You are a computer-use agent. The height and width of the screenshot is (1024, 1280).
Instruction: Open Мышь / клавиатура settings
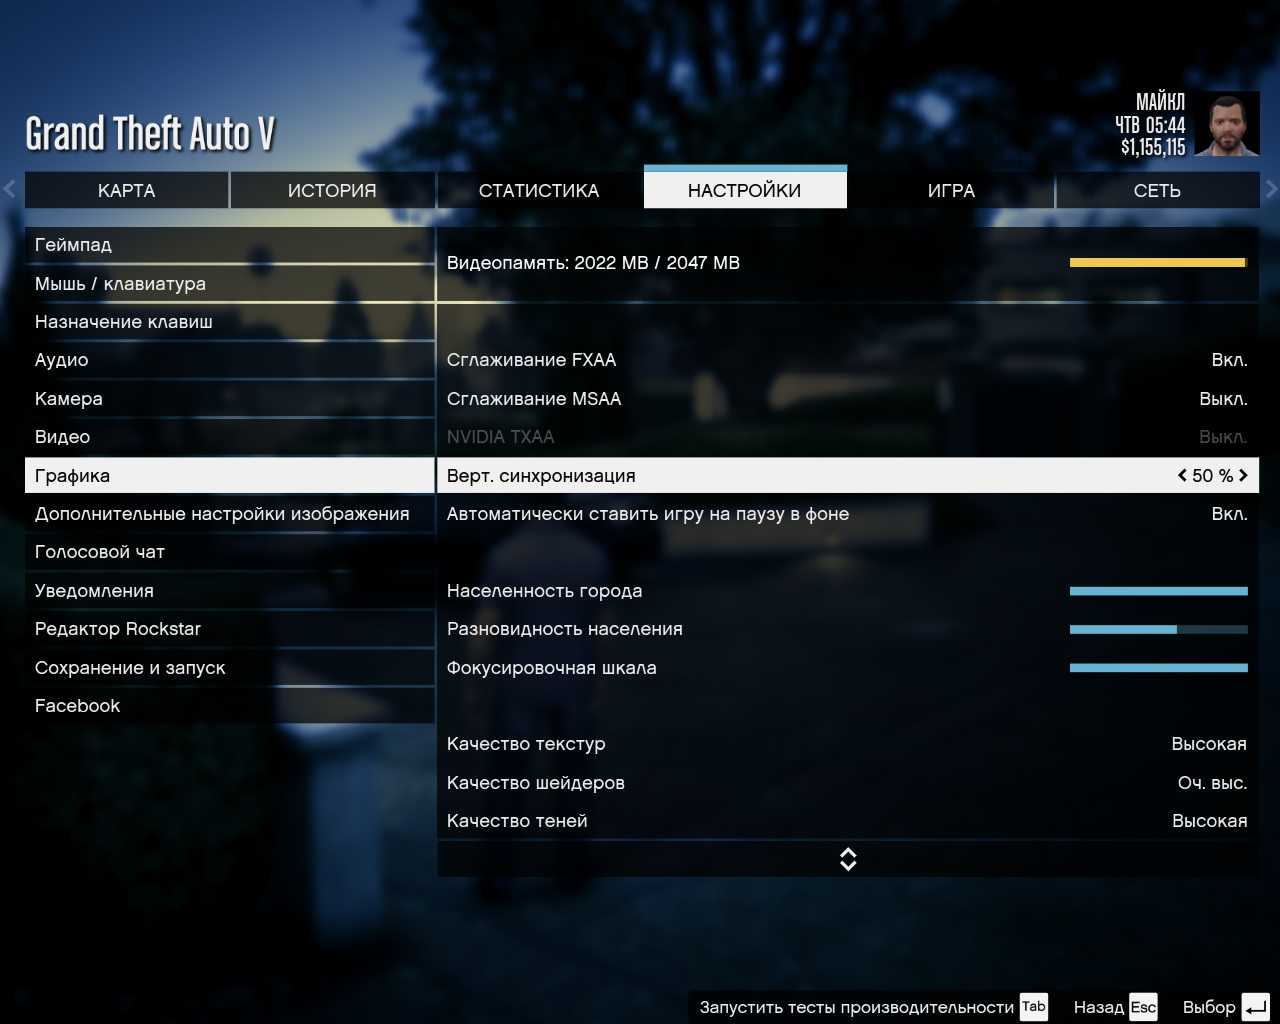pos(229,284)
